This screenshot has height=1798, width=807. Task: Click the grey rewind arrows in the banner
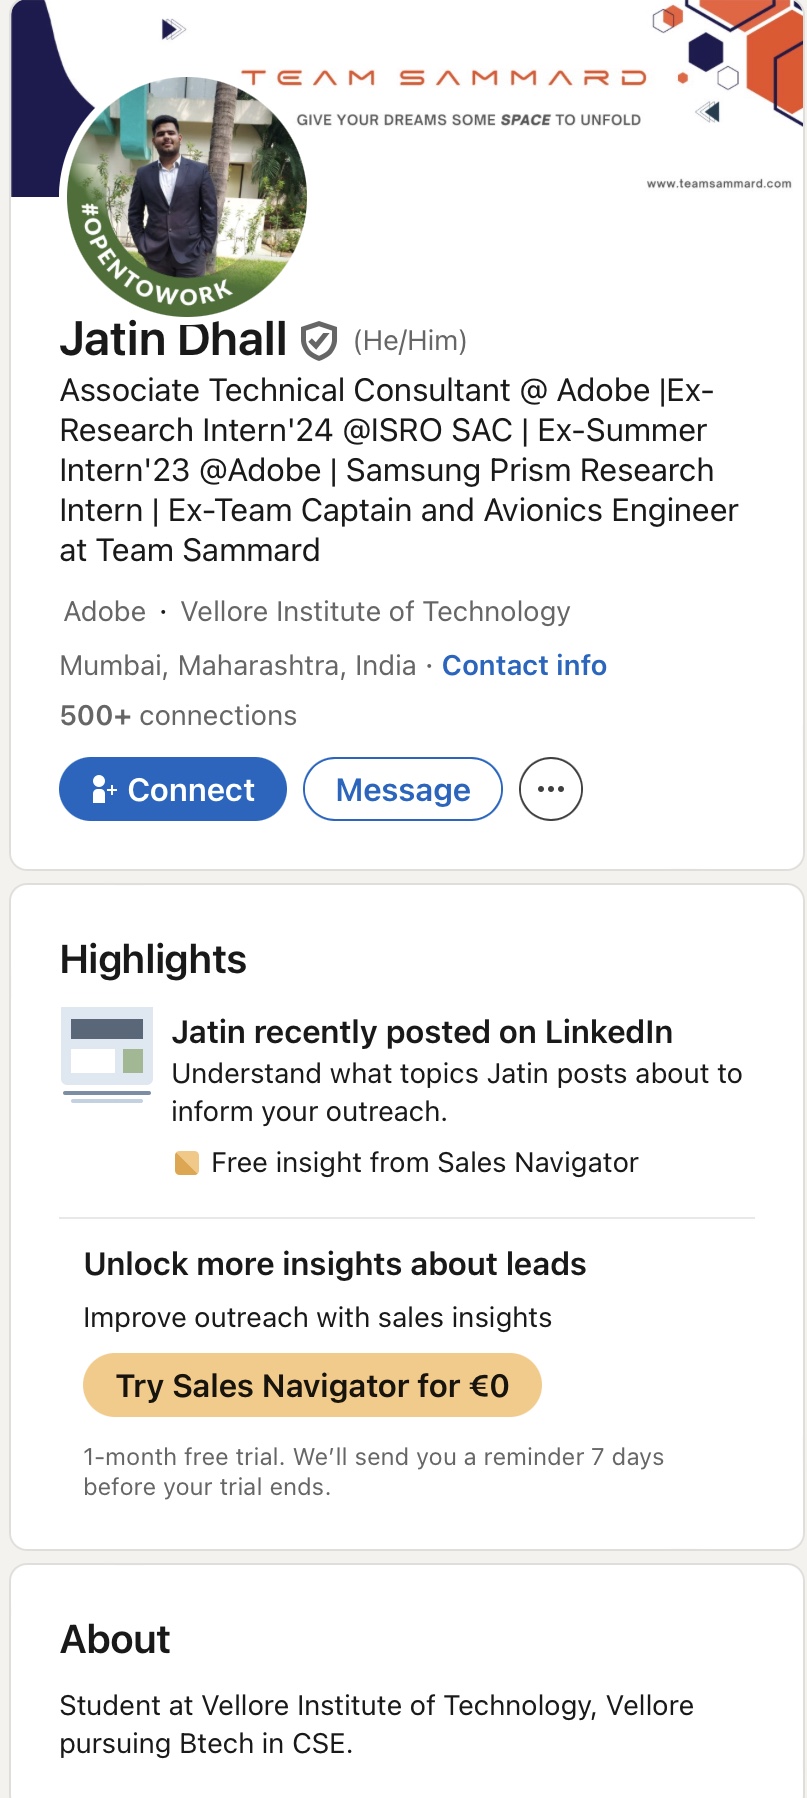point(708,111)
